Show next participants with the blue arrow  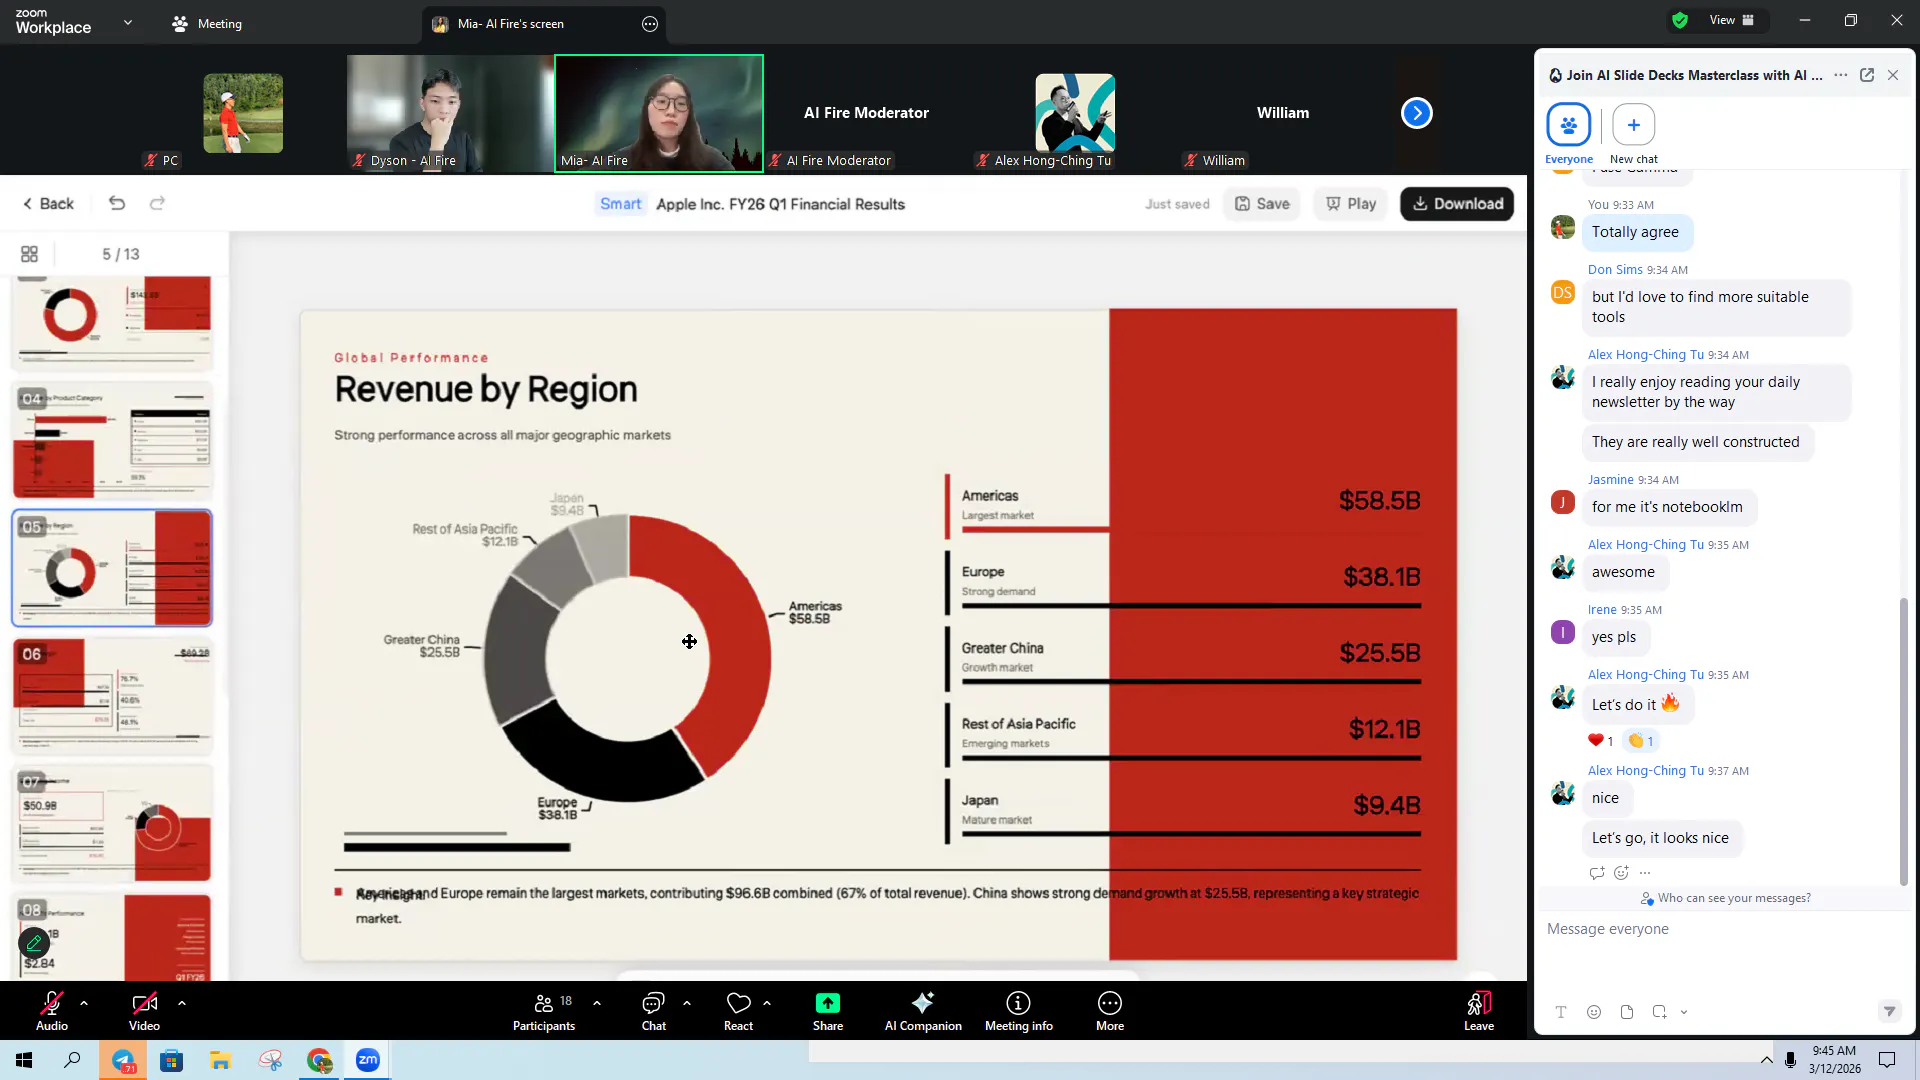(x=1417, y=113)
